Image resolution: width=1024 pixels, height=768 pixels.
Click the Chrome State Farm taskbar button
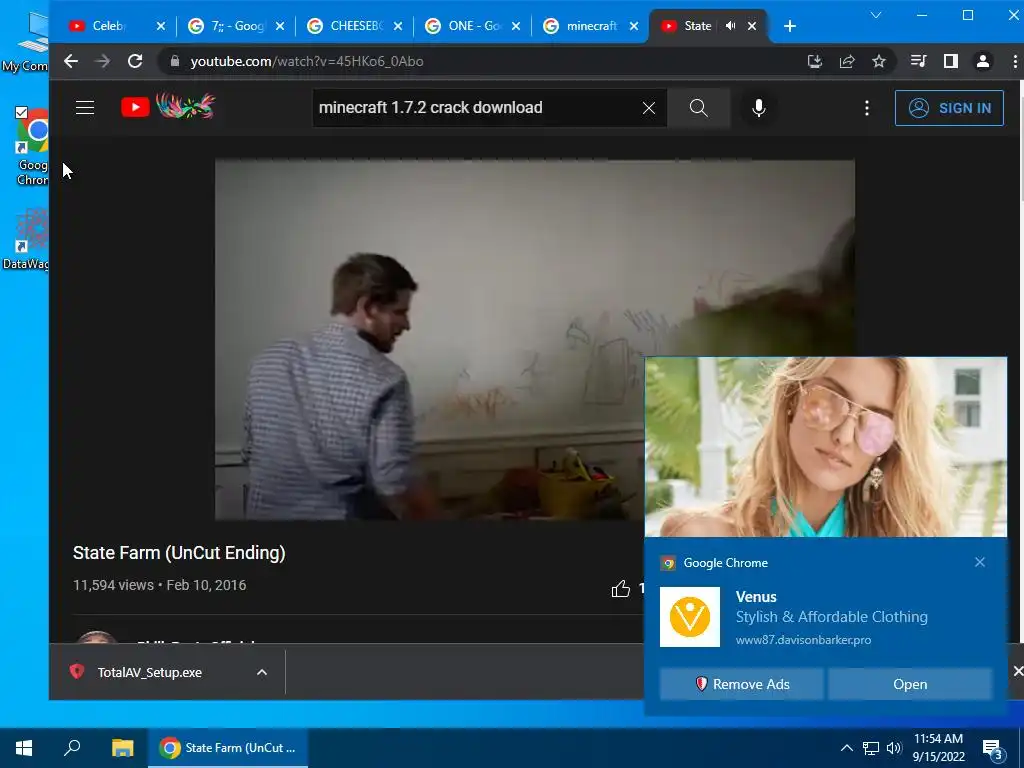click(x=228, y=748)
